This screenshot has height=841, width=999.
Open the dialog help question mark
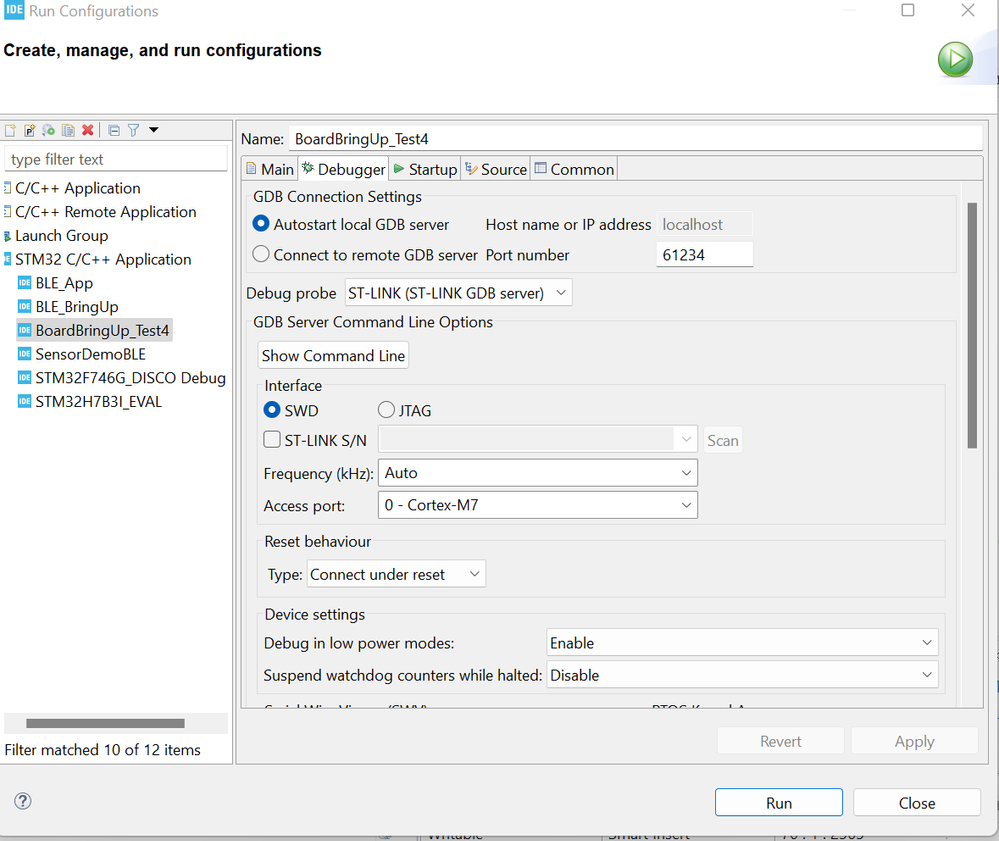click(23, 802)
